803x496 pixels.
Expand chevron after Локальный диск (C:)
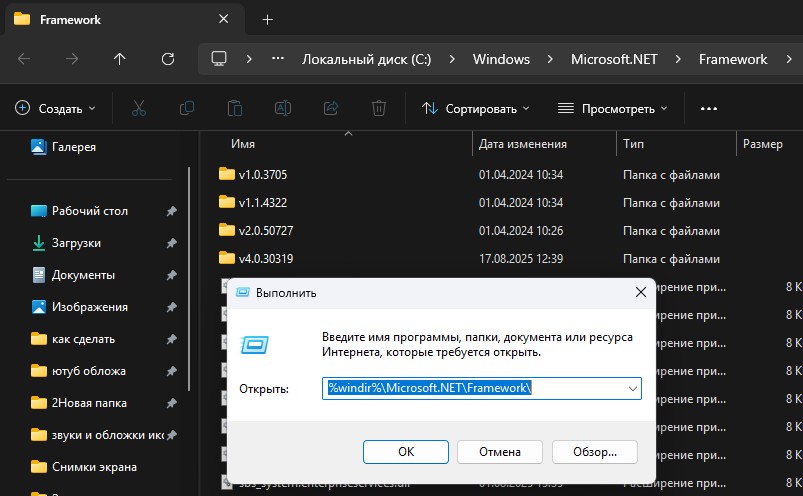pos(452,59)
